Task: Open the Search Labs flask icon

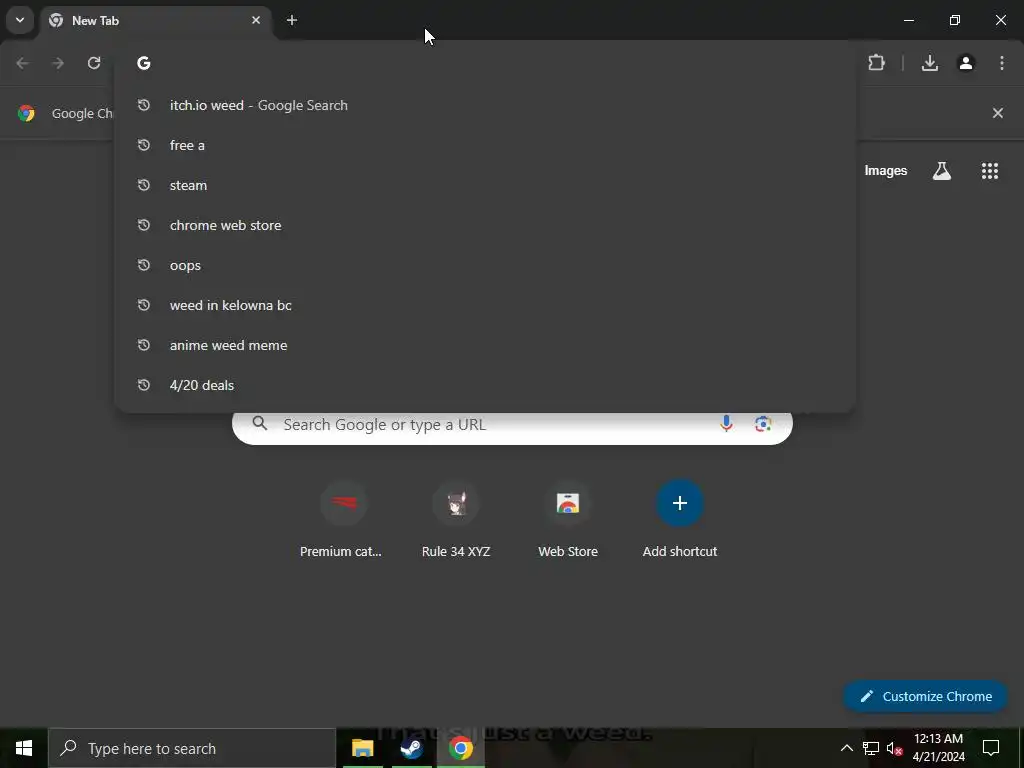Action: pos(942,170)
